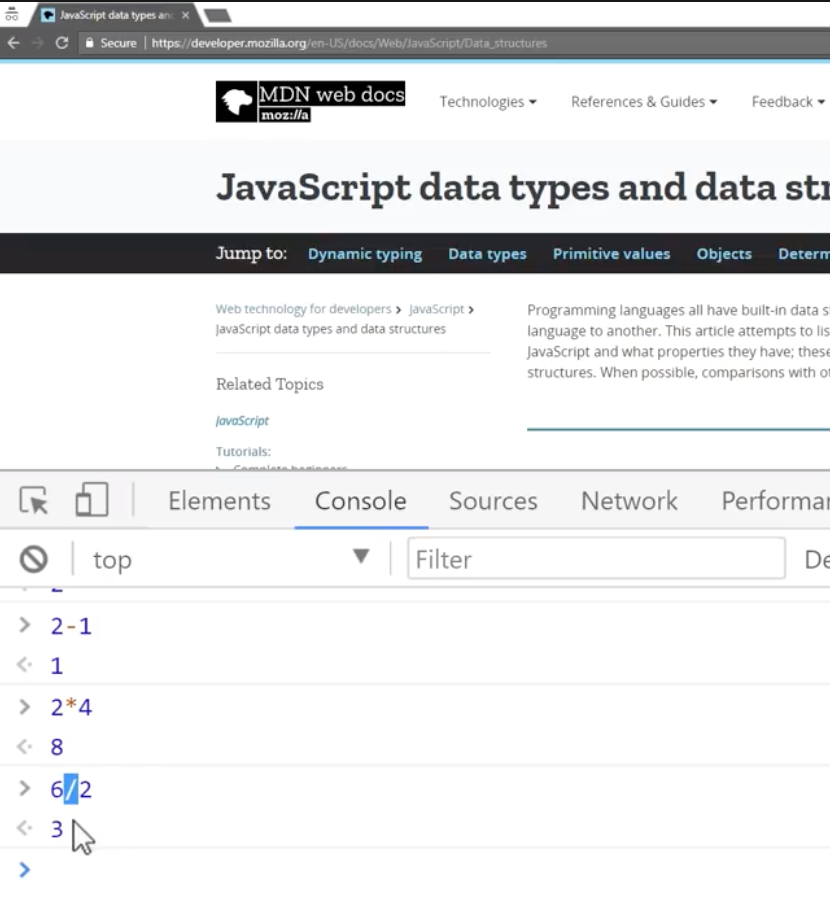830x900 pixels.
Task: Toggle the device toolbar icon
Action: (92, 499)
